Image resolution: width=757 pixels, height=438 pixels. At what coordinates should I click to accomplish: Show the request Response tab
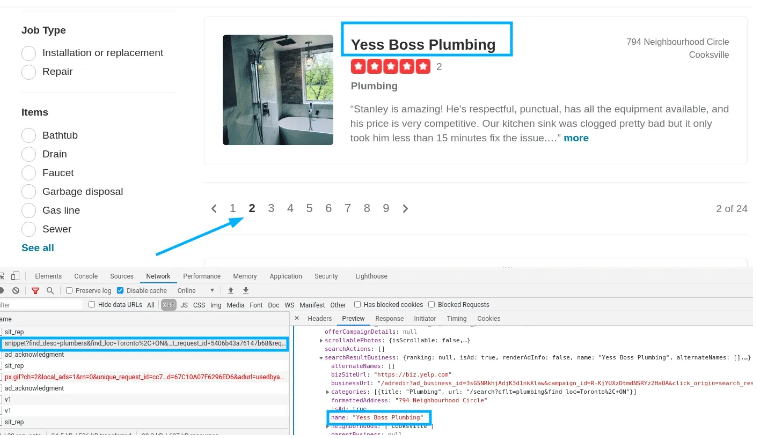tap(389, 319)
